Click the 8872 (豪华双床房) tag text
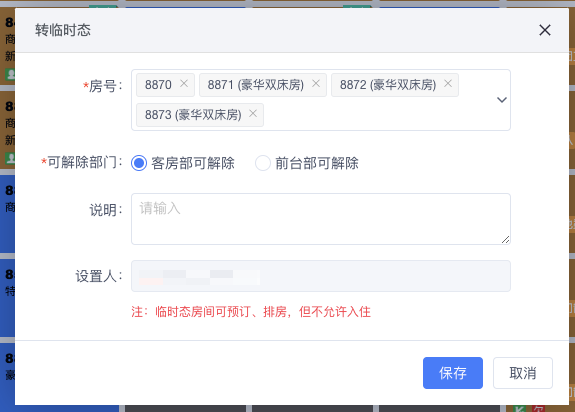 [x=388, y=85]
